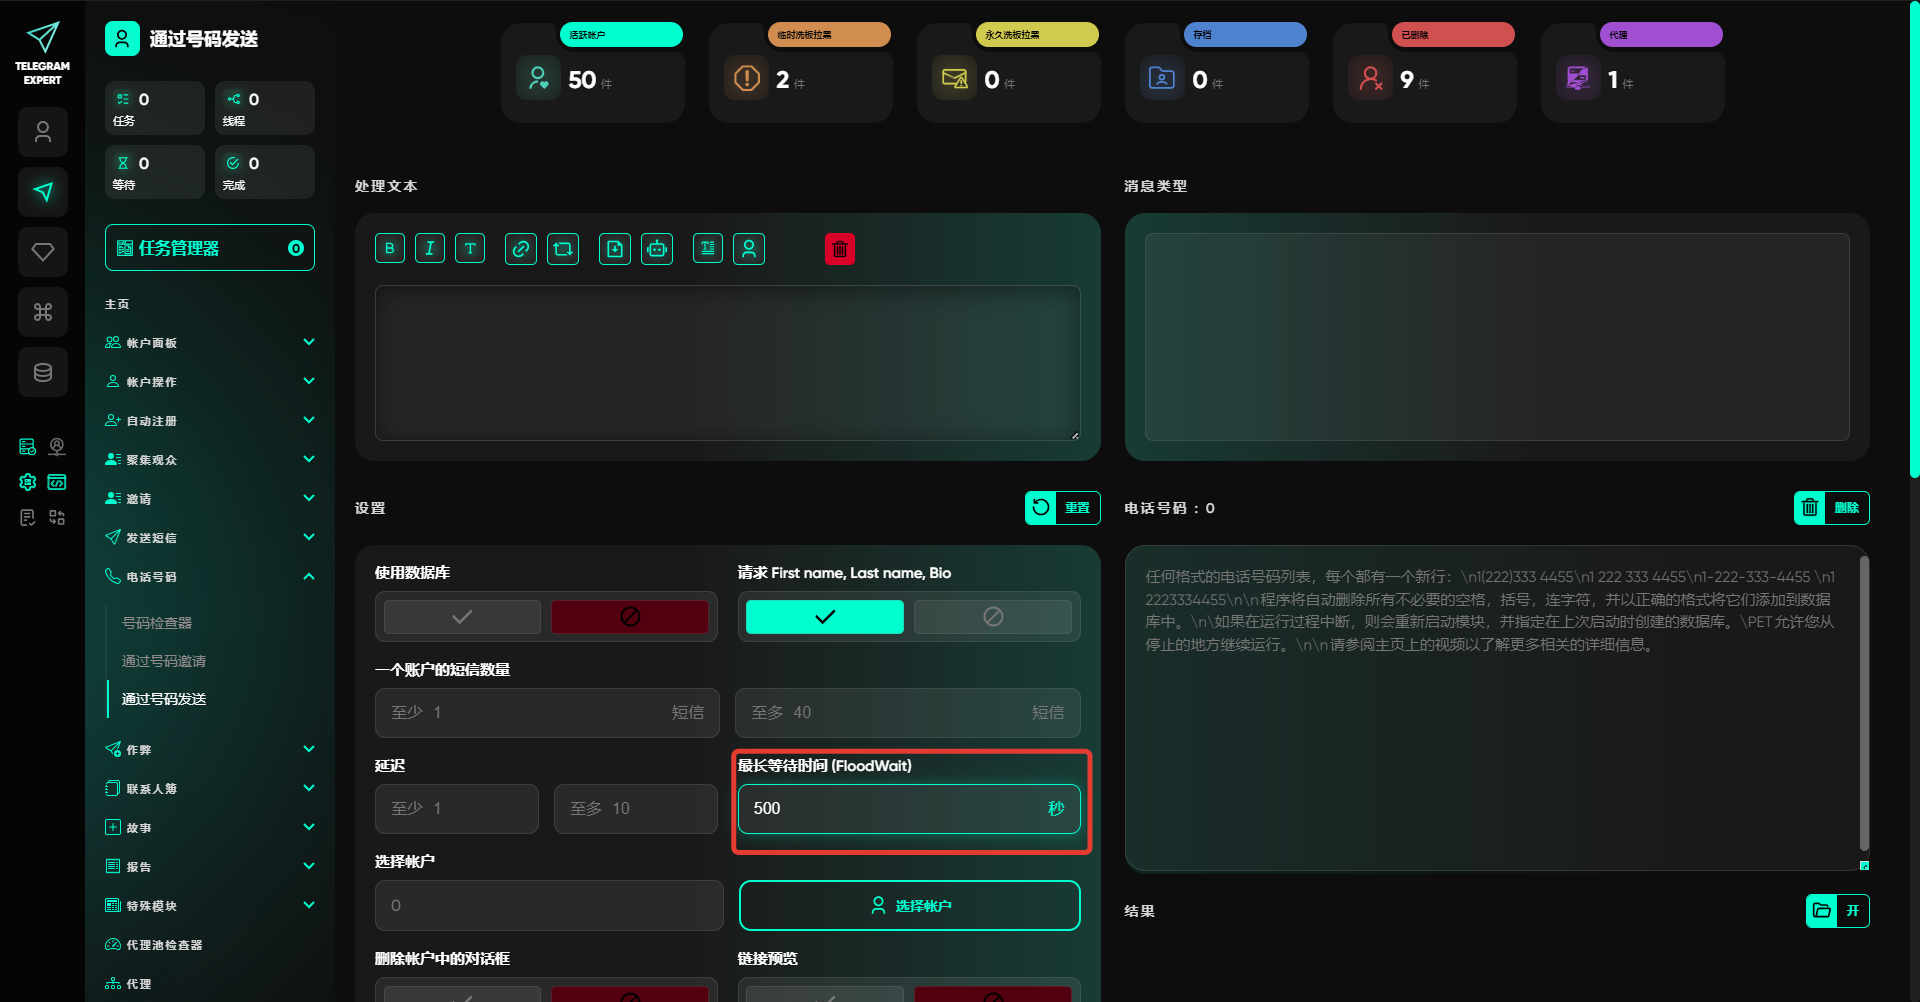
Task: Click the Italic formatting icon
Action: tap(430, 249)
